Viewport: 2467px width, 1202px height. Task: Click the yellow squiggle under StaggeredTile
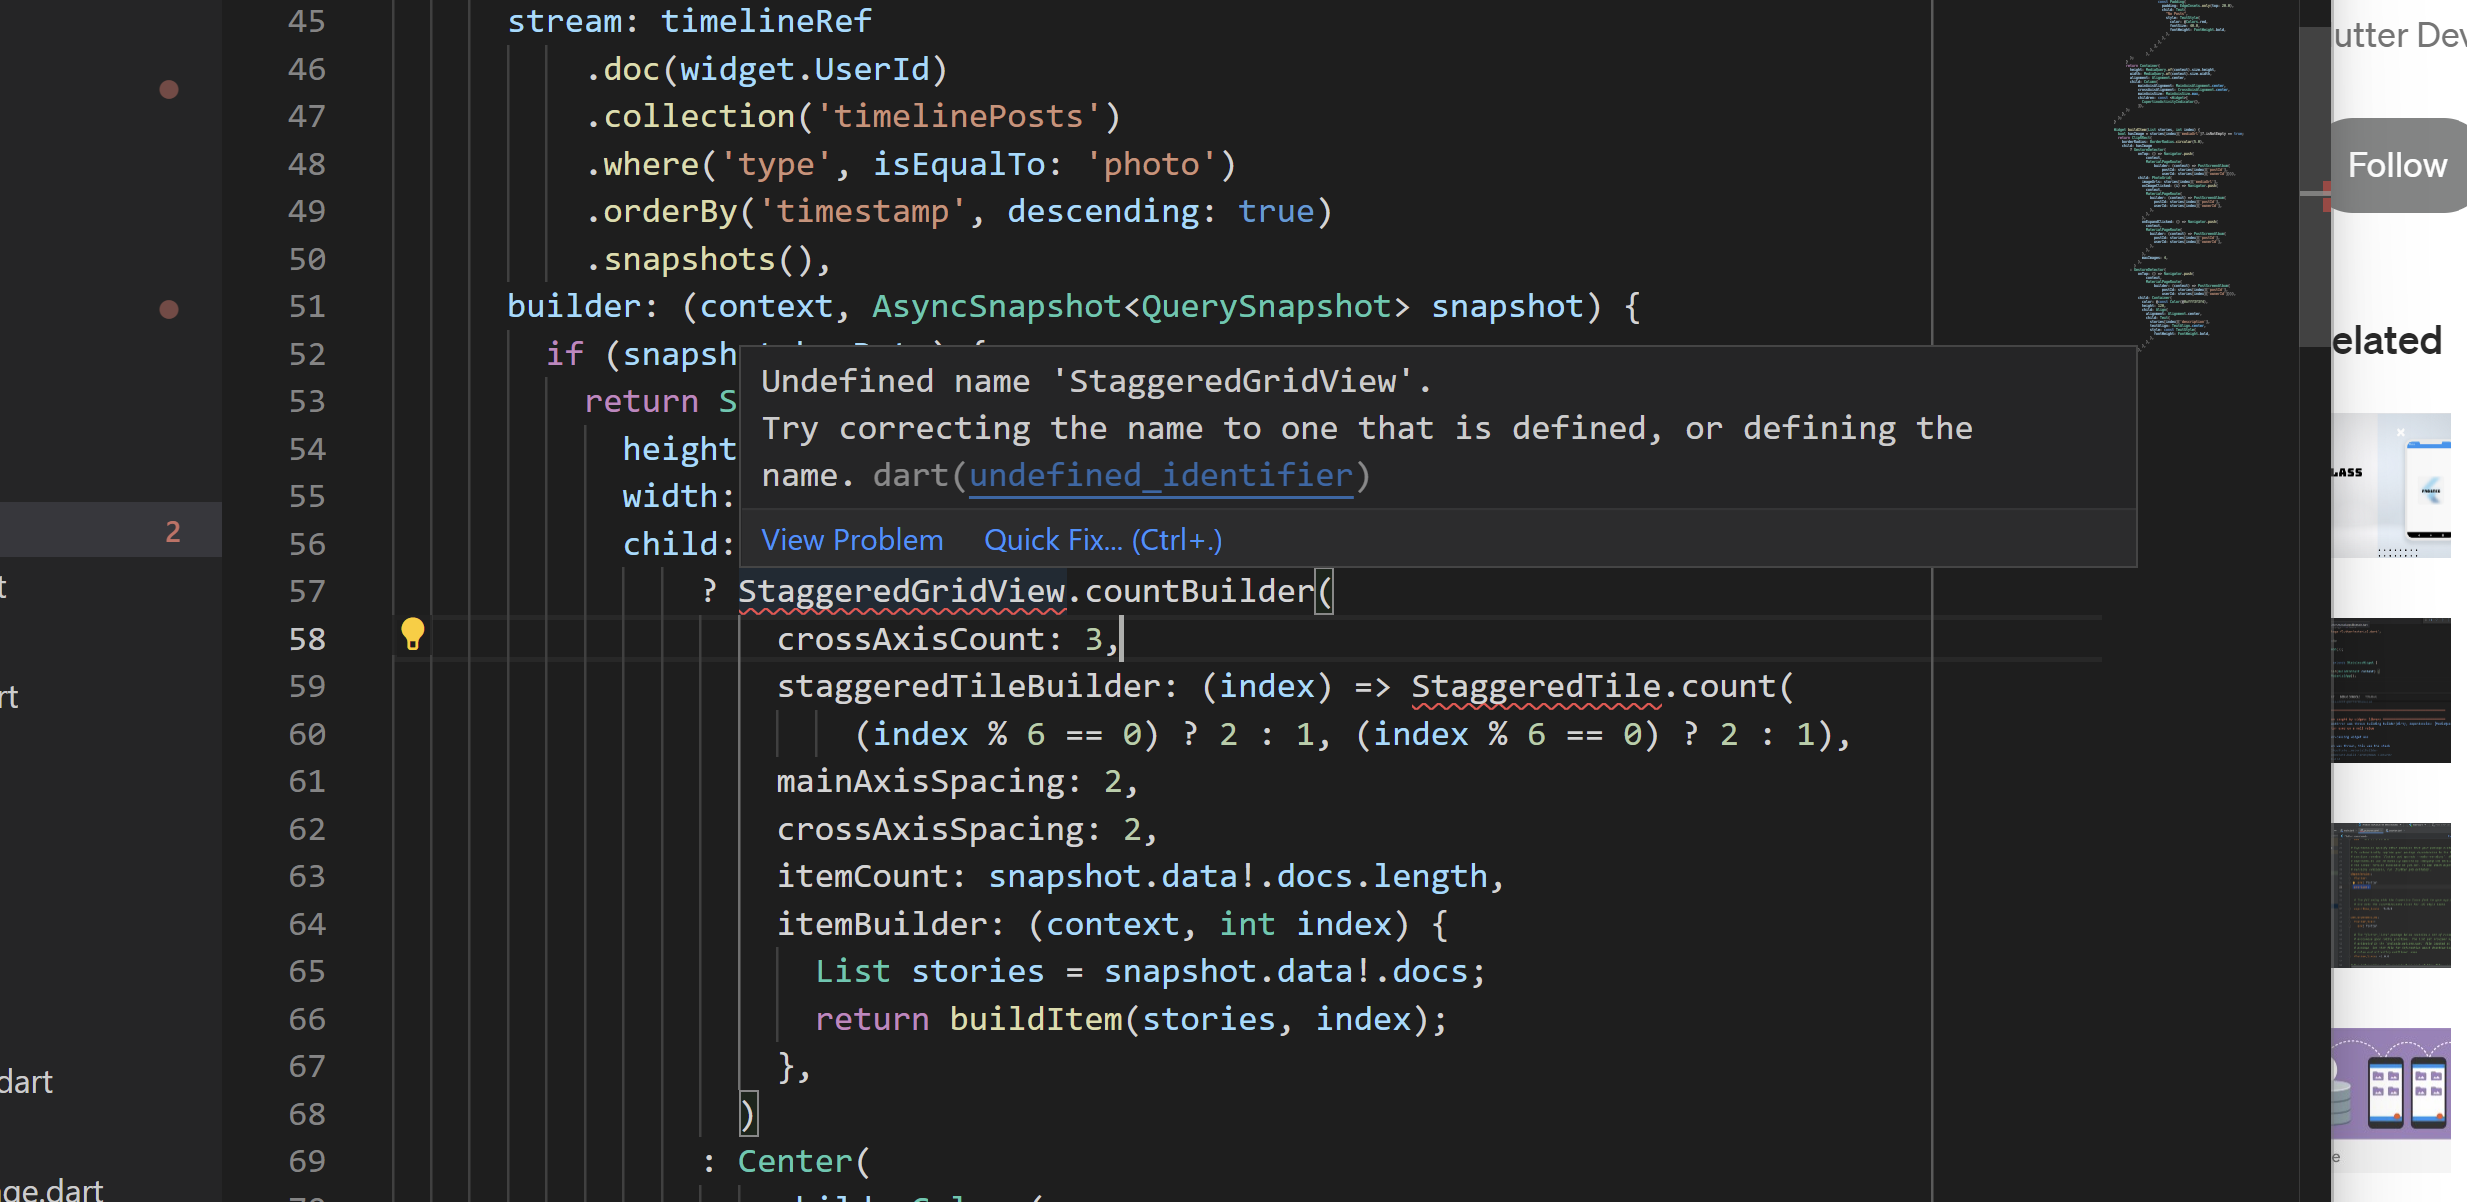[1535, 707]
